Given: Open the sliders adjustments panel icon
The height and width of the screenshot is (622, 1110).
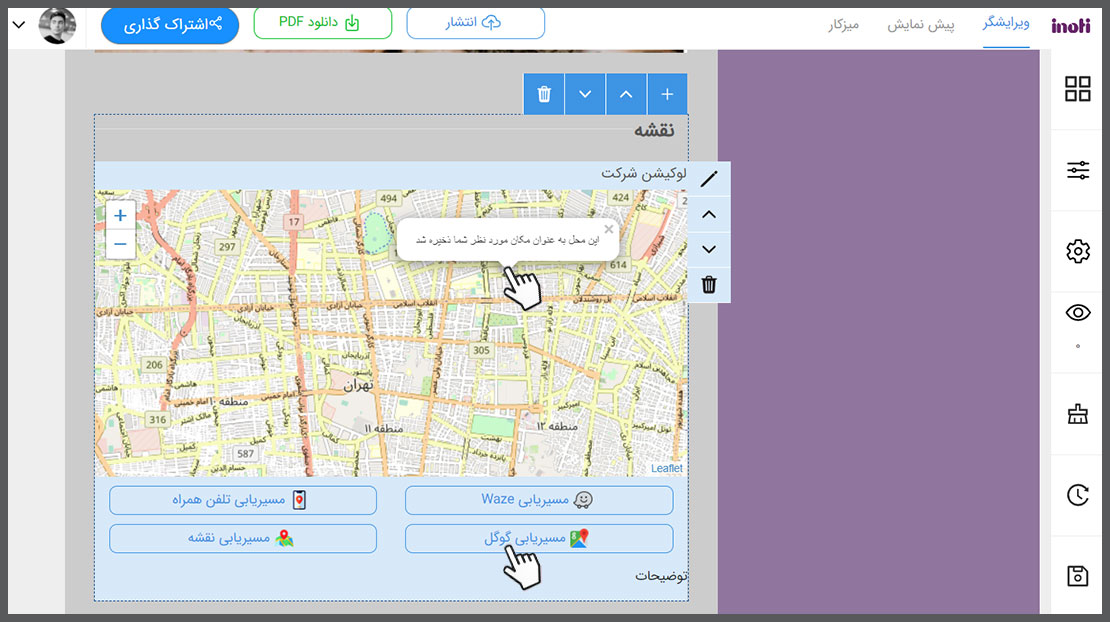Looking at the screenshot, I should pos(1077,170).
